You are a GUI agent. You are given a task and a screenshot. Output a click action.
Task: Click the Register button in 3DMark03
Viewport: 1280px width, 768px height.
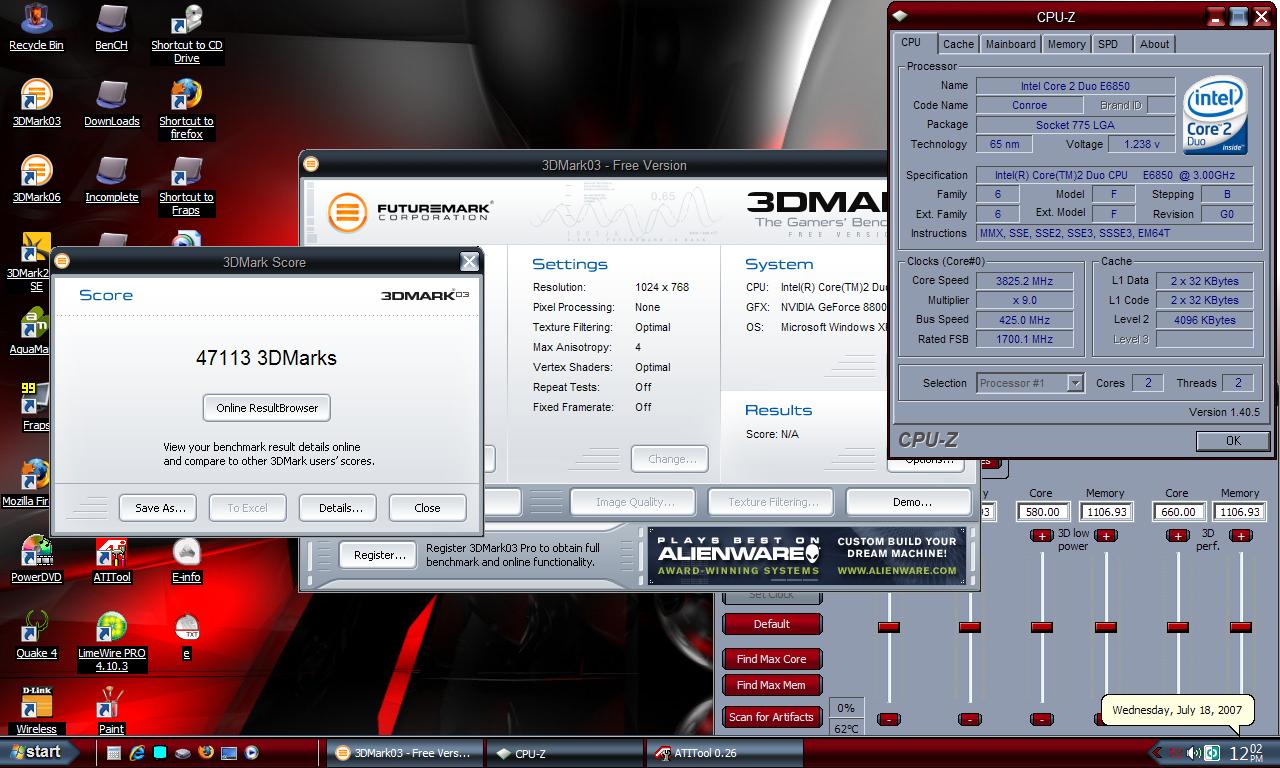379,555
